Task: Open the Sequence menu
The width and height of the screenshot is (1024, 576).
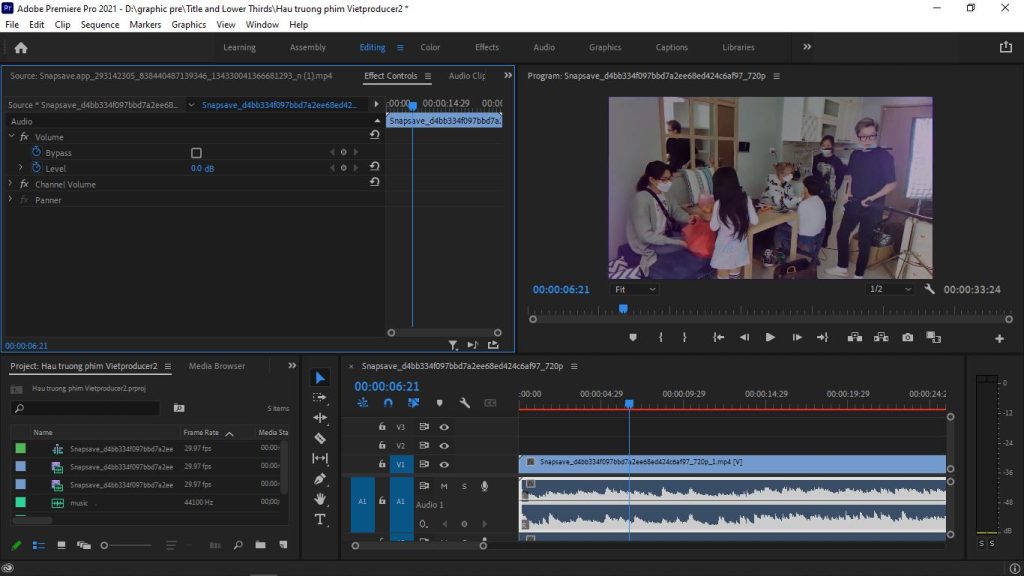Action: [x=99, y=24]
